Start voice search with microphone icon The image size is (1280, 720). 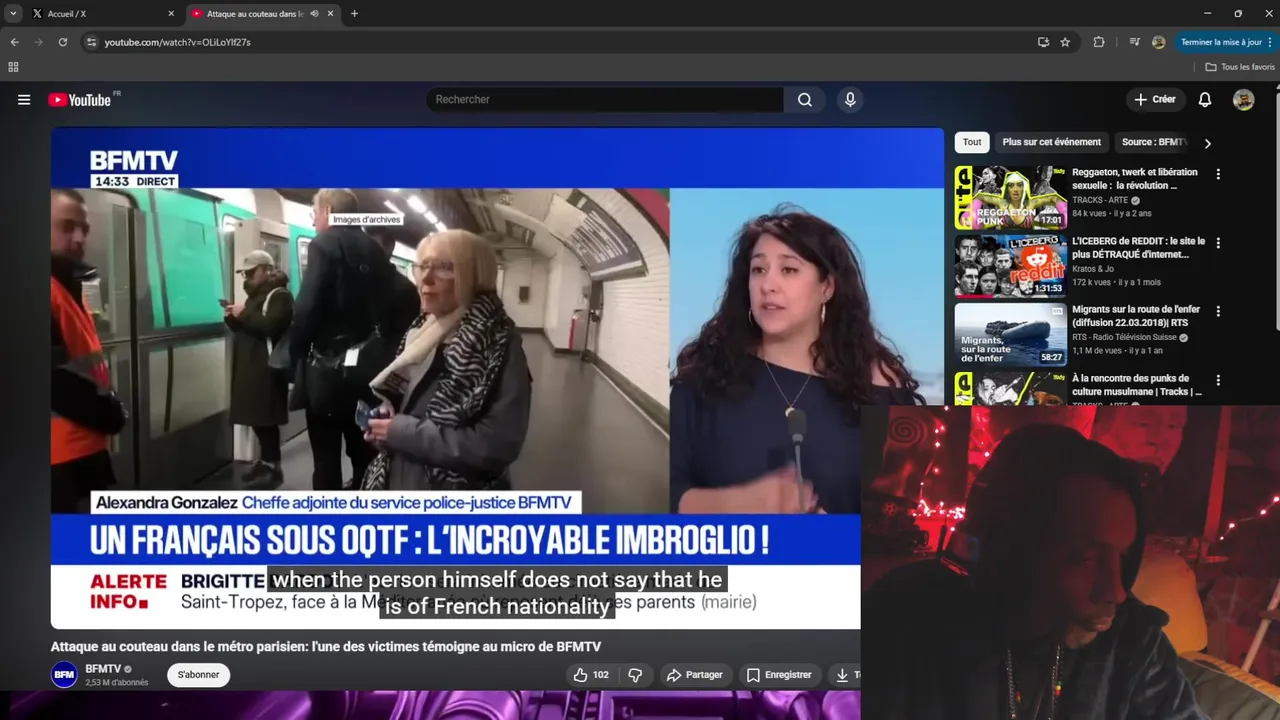click(850, 100)
